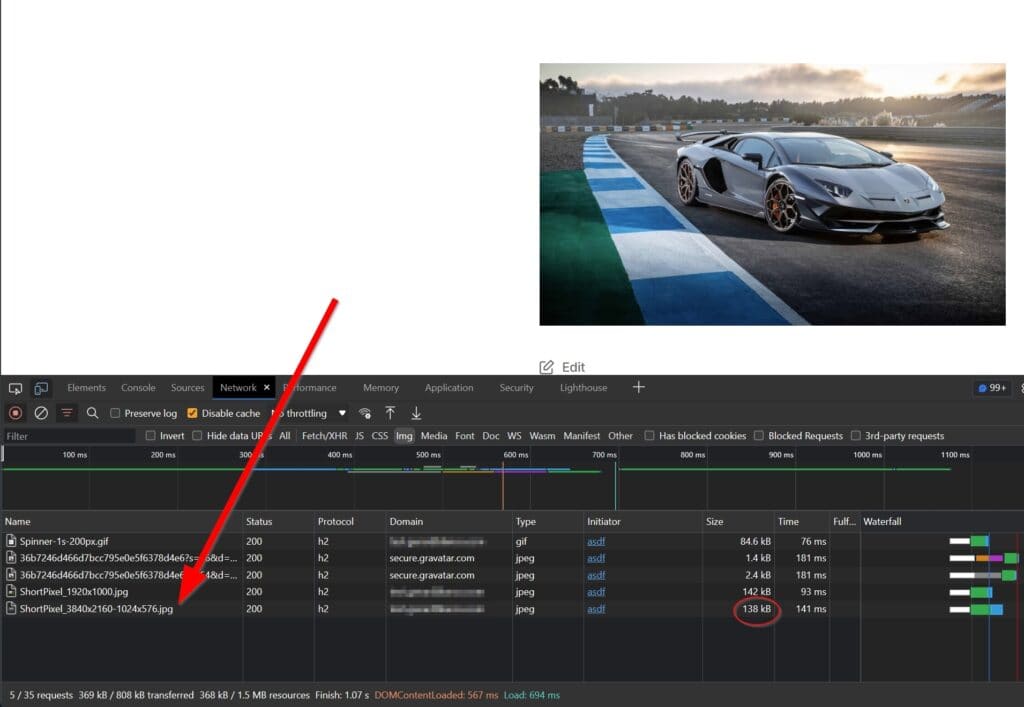Export HAR file using download arrow

coord(414,412)
